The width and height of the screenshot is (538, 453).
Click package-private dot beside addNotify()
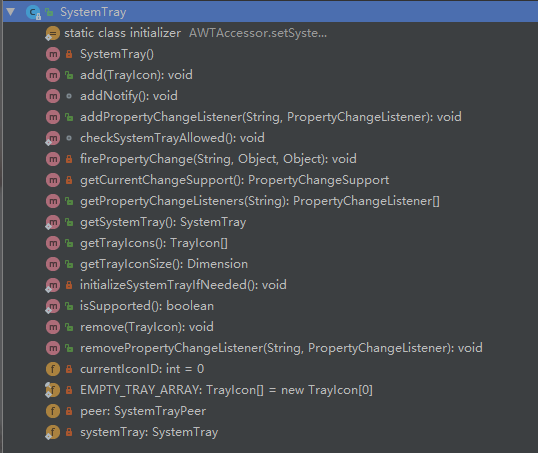tap(69, 96)
